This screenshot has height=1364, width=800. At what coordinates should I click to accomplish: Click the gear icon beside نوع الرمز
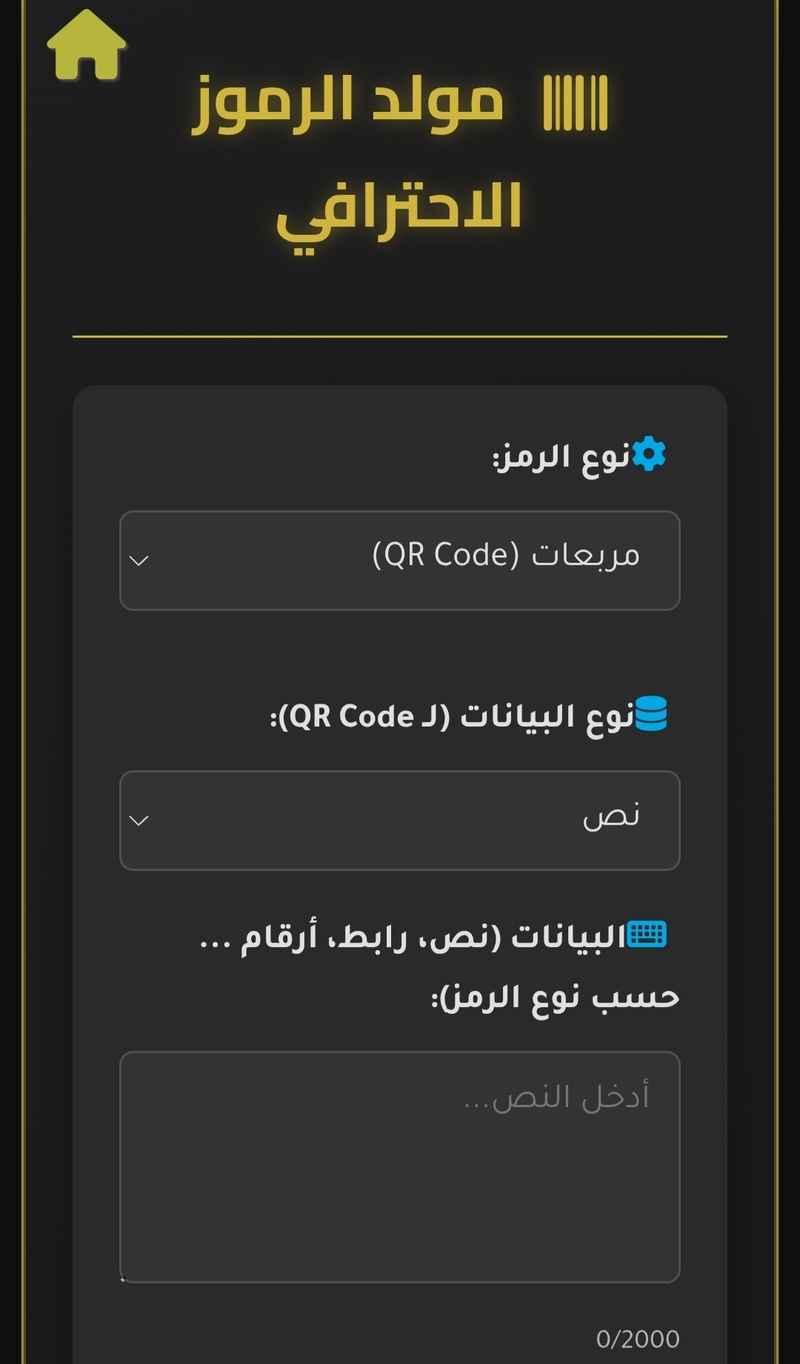[648, 454]
